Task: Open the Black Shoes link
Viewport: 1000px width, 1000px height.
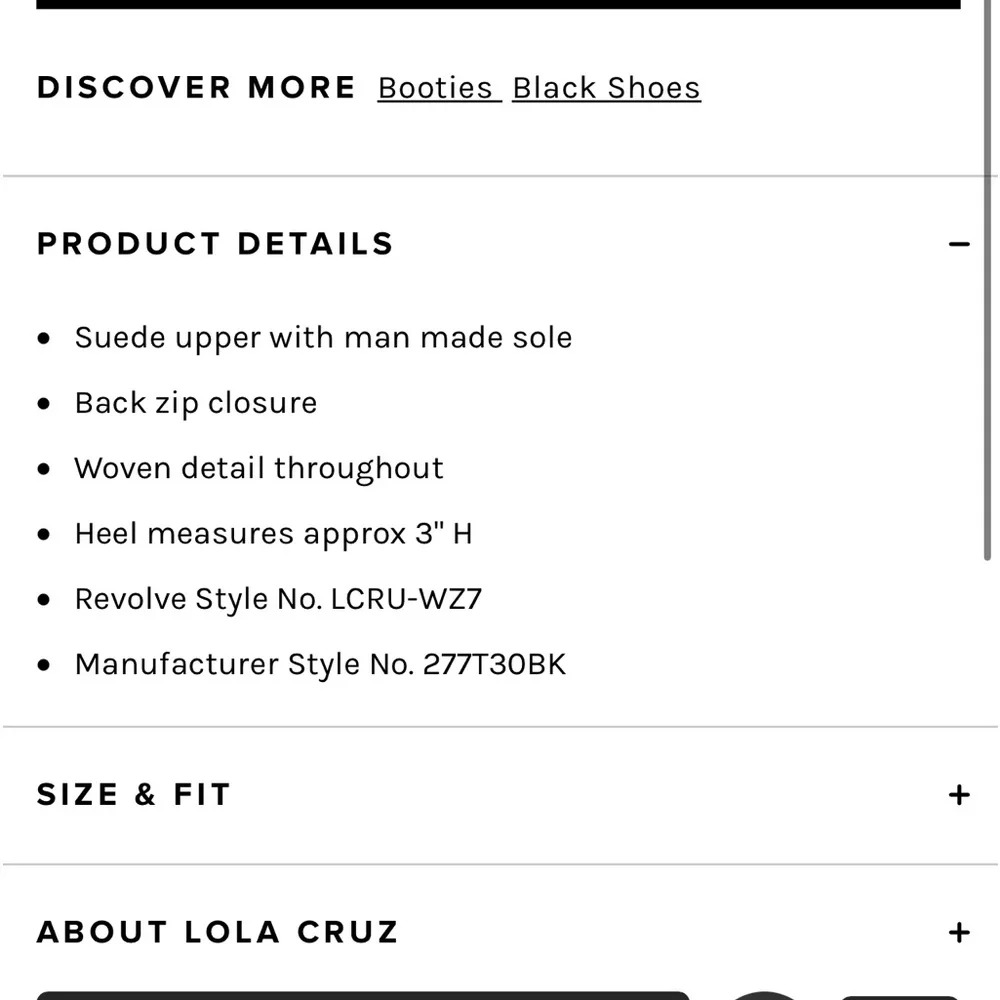Action: point(606,88)
